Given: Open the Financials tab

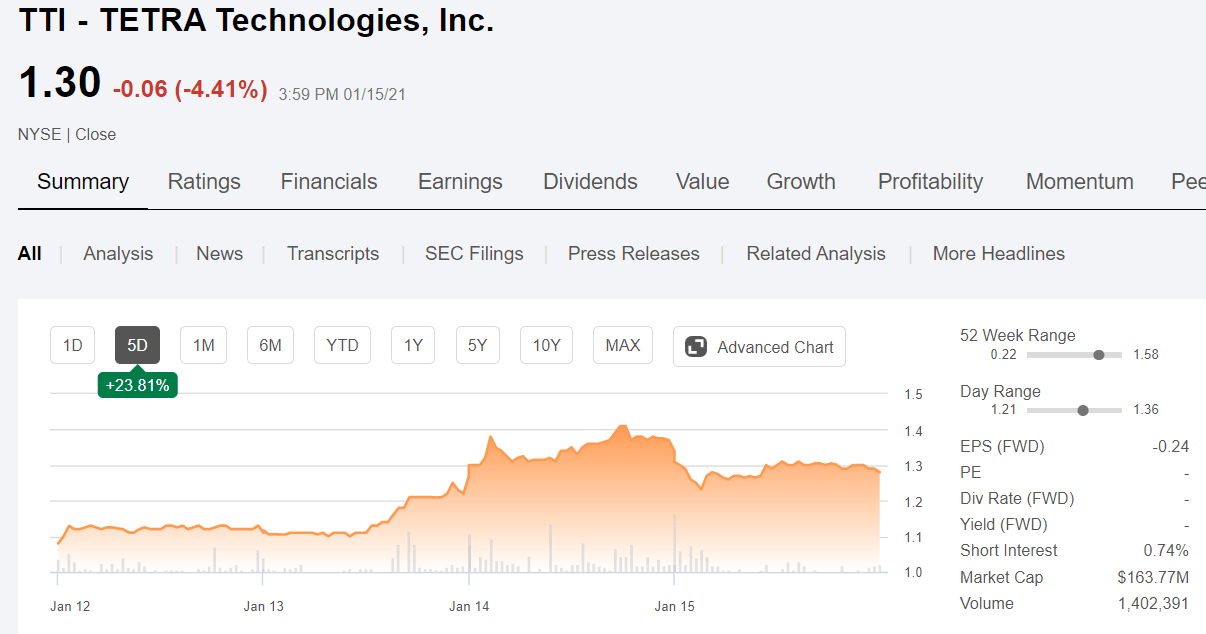Looking at the screenshot, I should pyautogui.click(x=329, y=181).
